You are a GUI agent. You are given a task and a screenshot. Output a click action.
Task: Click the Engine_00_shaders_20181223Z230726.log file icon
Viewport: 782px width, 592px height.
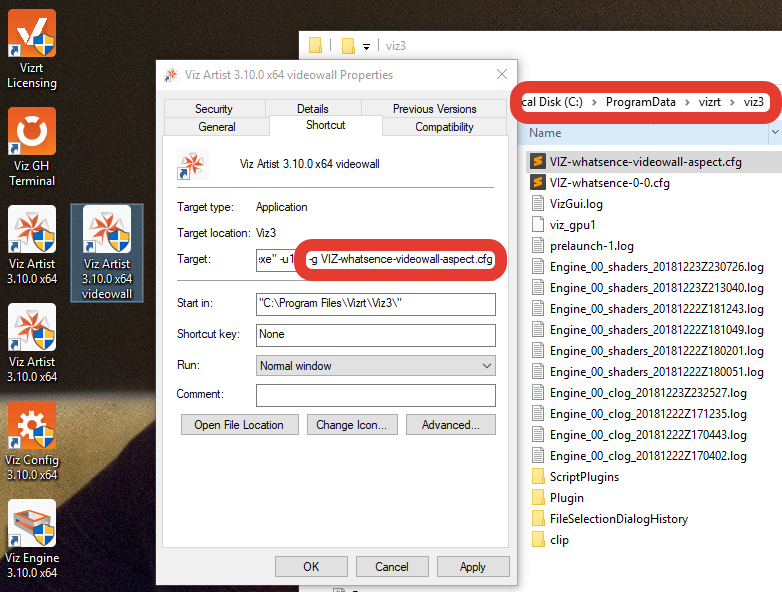click(x=538, y=266)
